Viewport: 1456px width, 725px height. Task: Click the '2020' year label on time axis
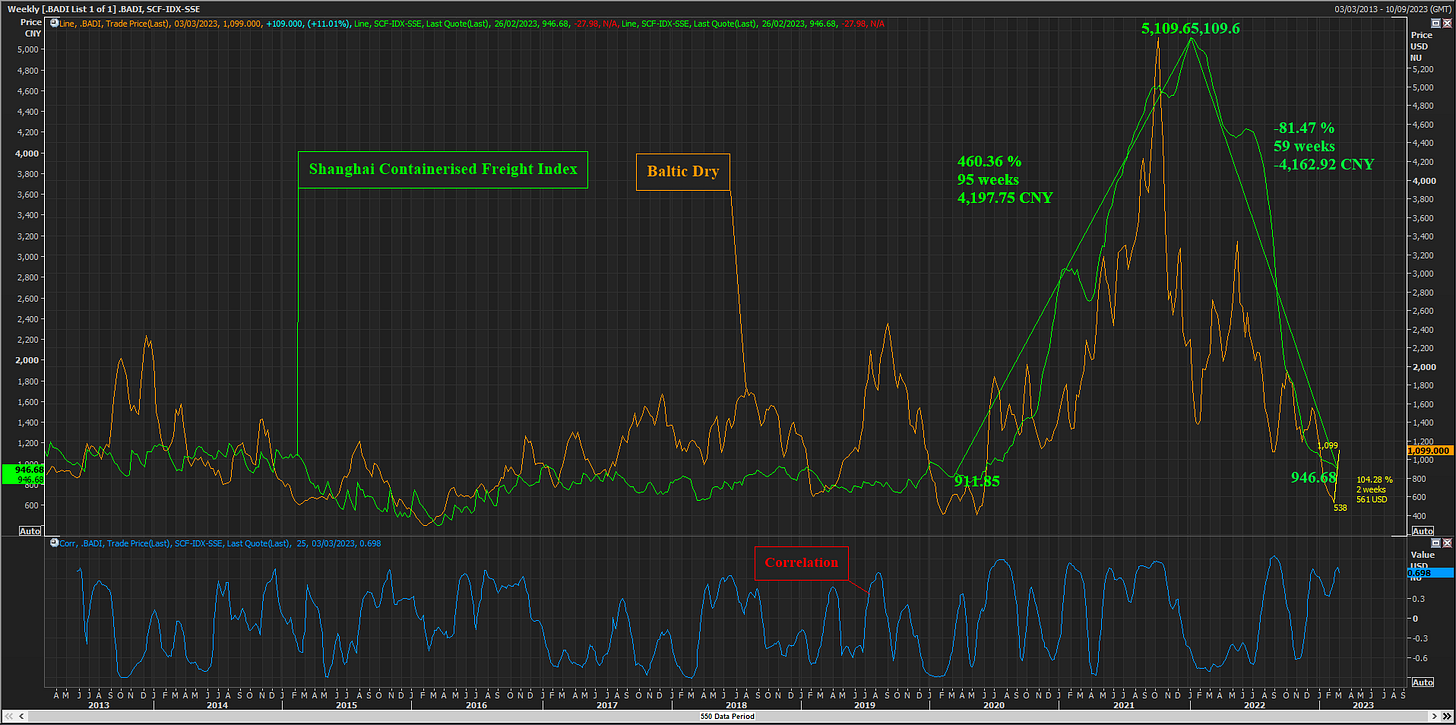coord(992,704)
